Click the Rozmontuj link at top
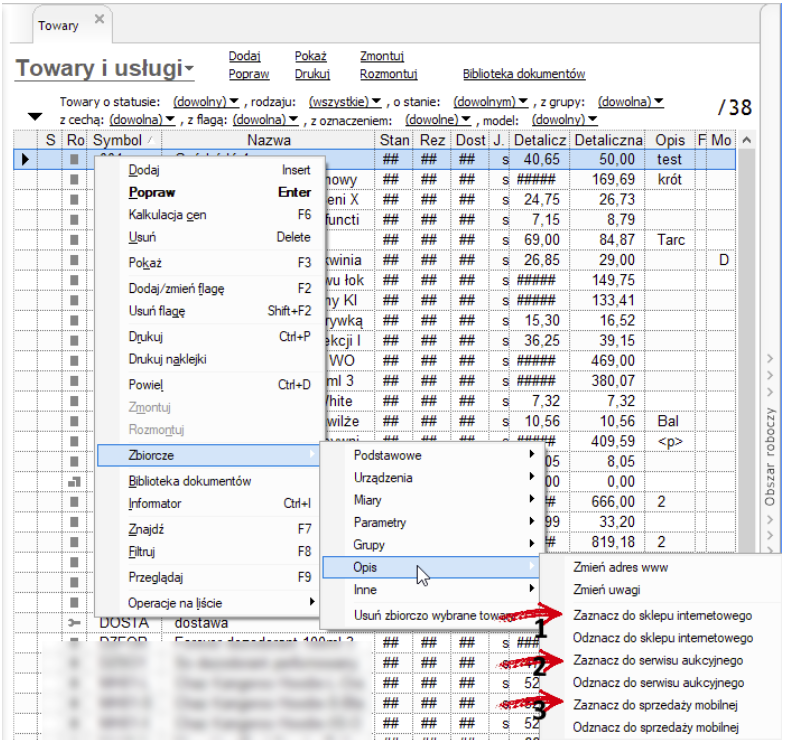The height and width of the screenshot is (746, 789). (388, 74)
